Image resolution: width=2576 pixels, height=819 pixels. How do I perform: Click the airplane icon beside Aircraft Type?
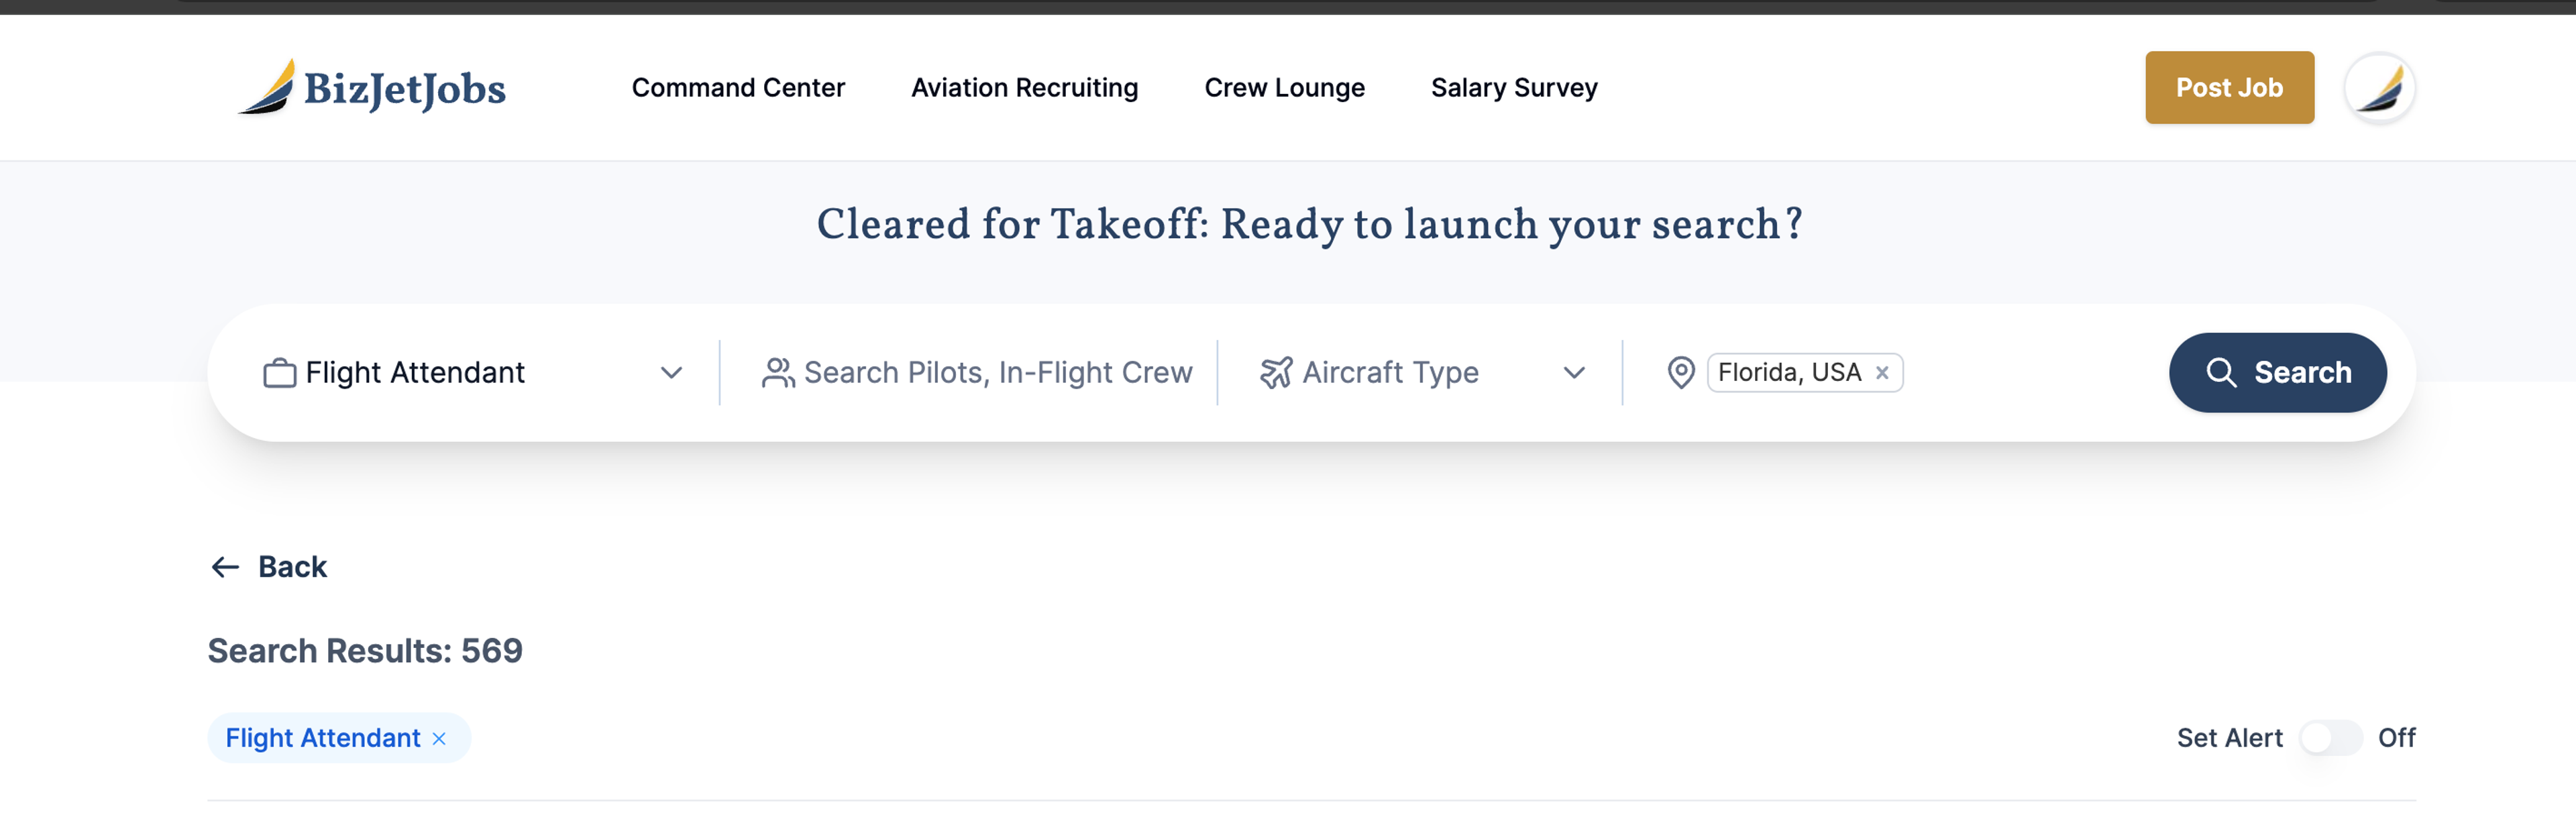tap(1276, 373)
